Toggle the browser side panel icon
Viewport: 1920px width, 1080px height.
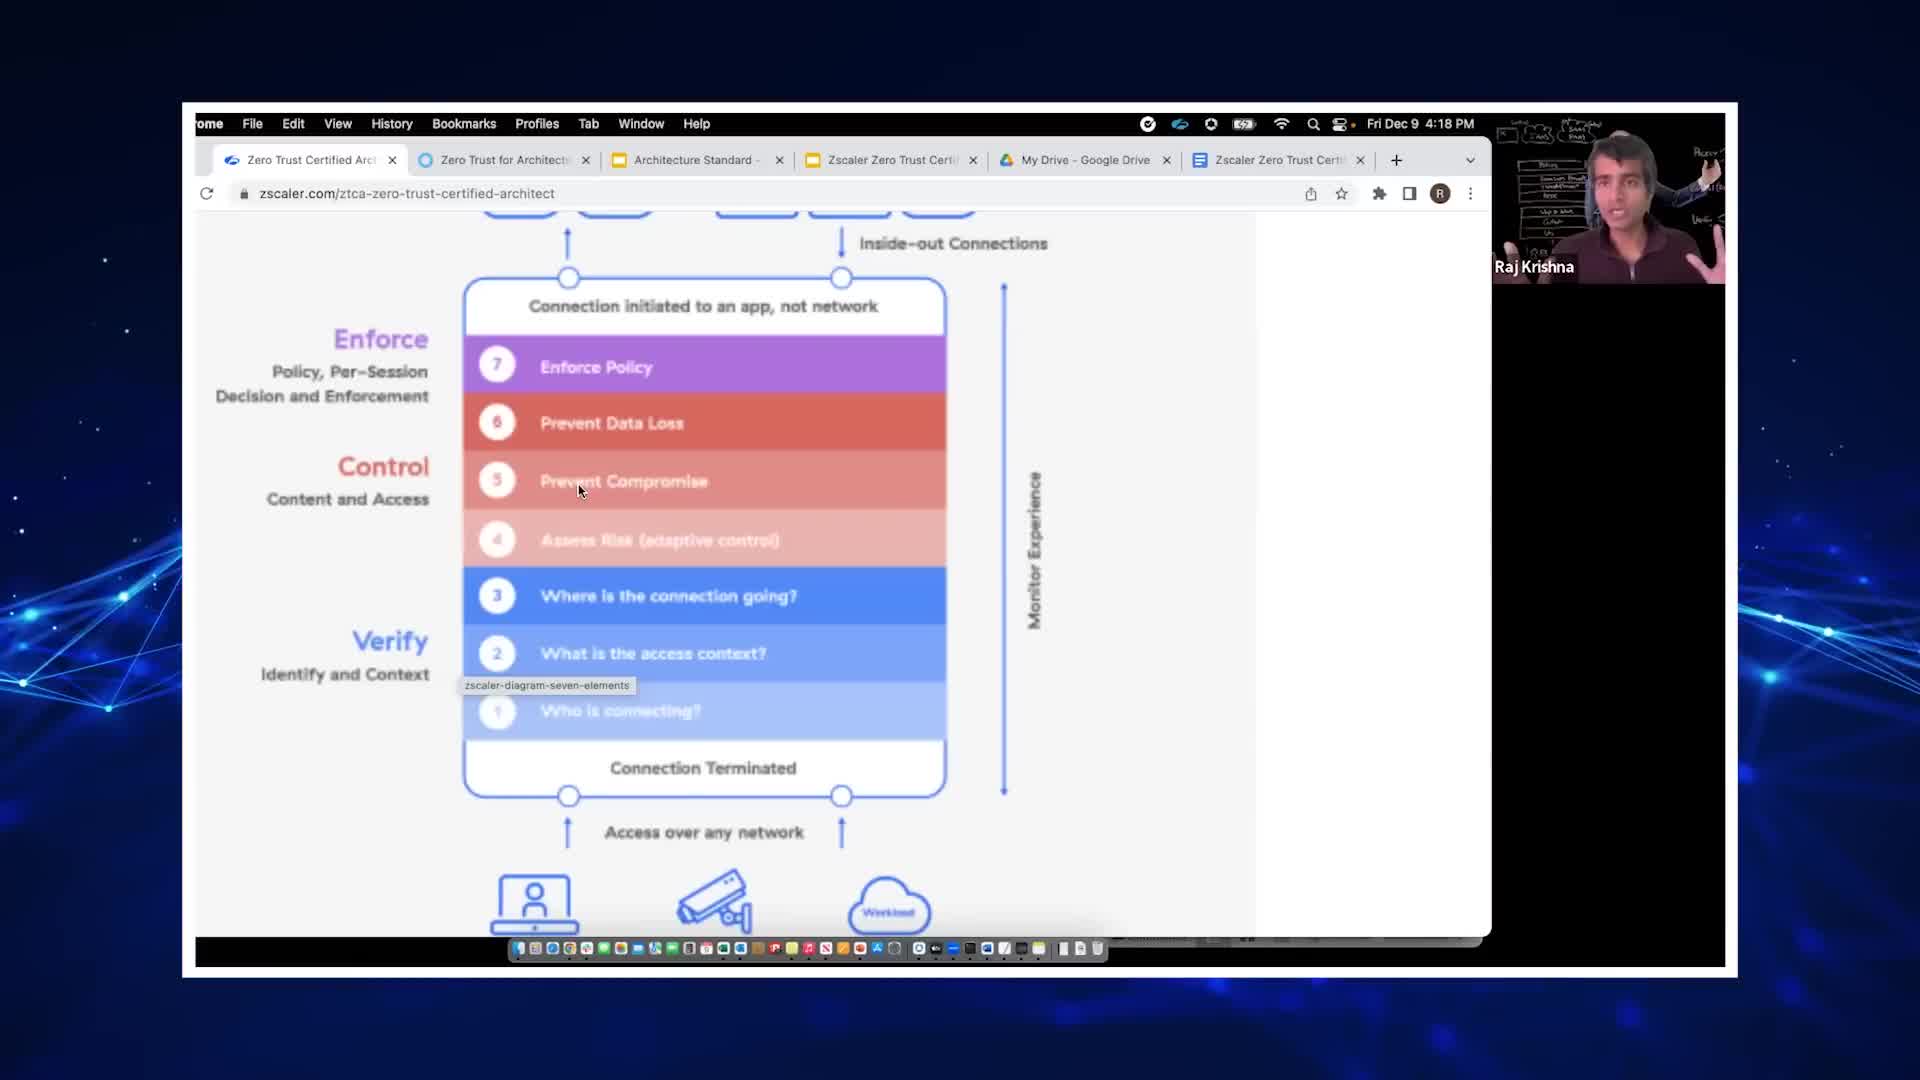pyautogui.click(x=1409, y=194)
